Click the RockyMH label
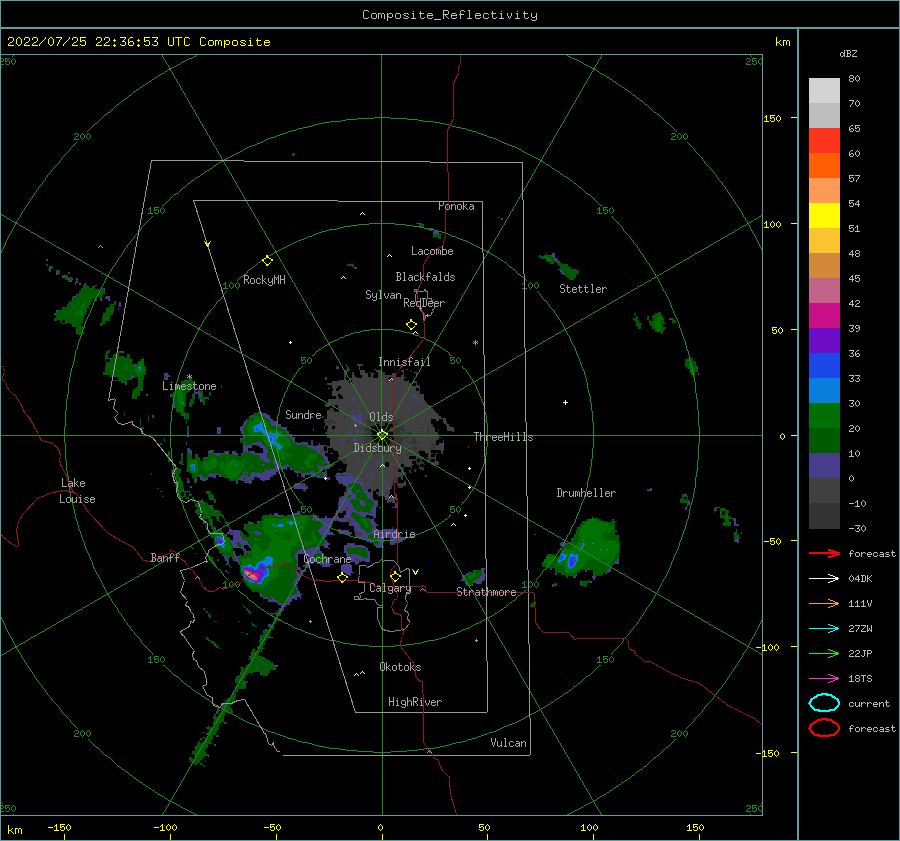The width and height of the screenshot is (900, 841). coord(264,280)
